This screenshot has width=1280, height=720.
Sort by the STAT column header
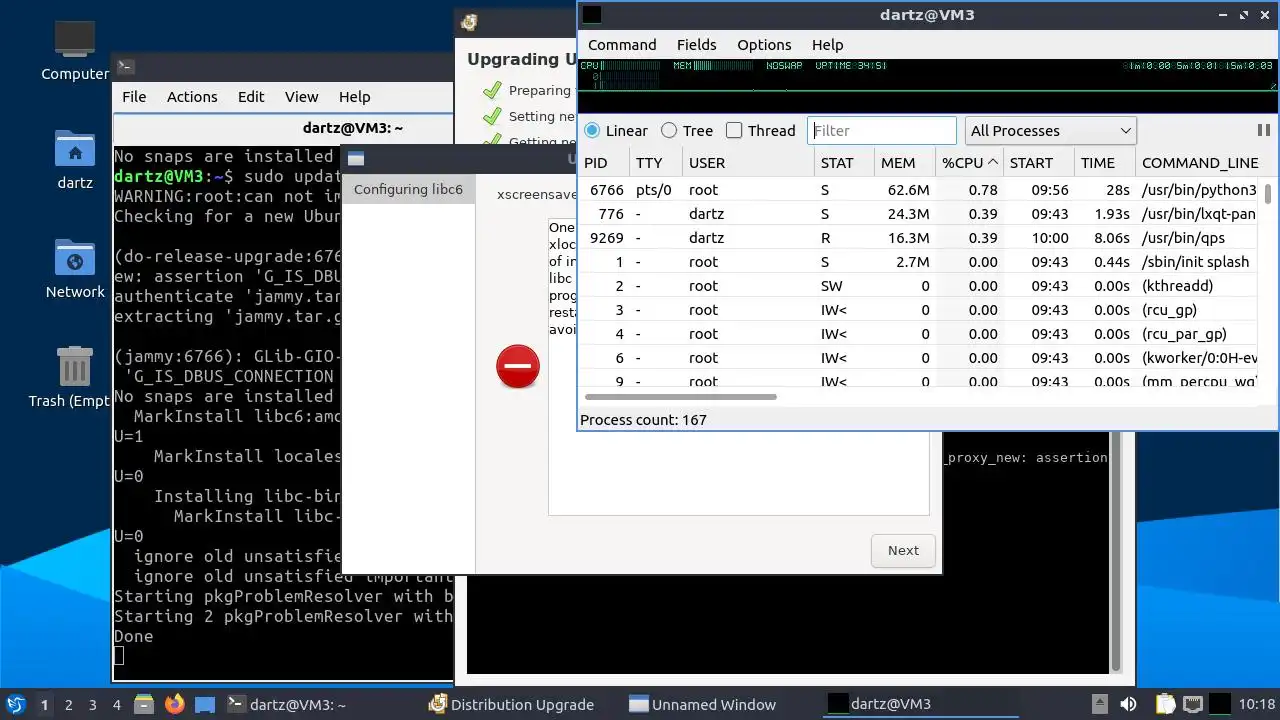(x=843, y=163)
